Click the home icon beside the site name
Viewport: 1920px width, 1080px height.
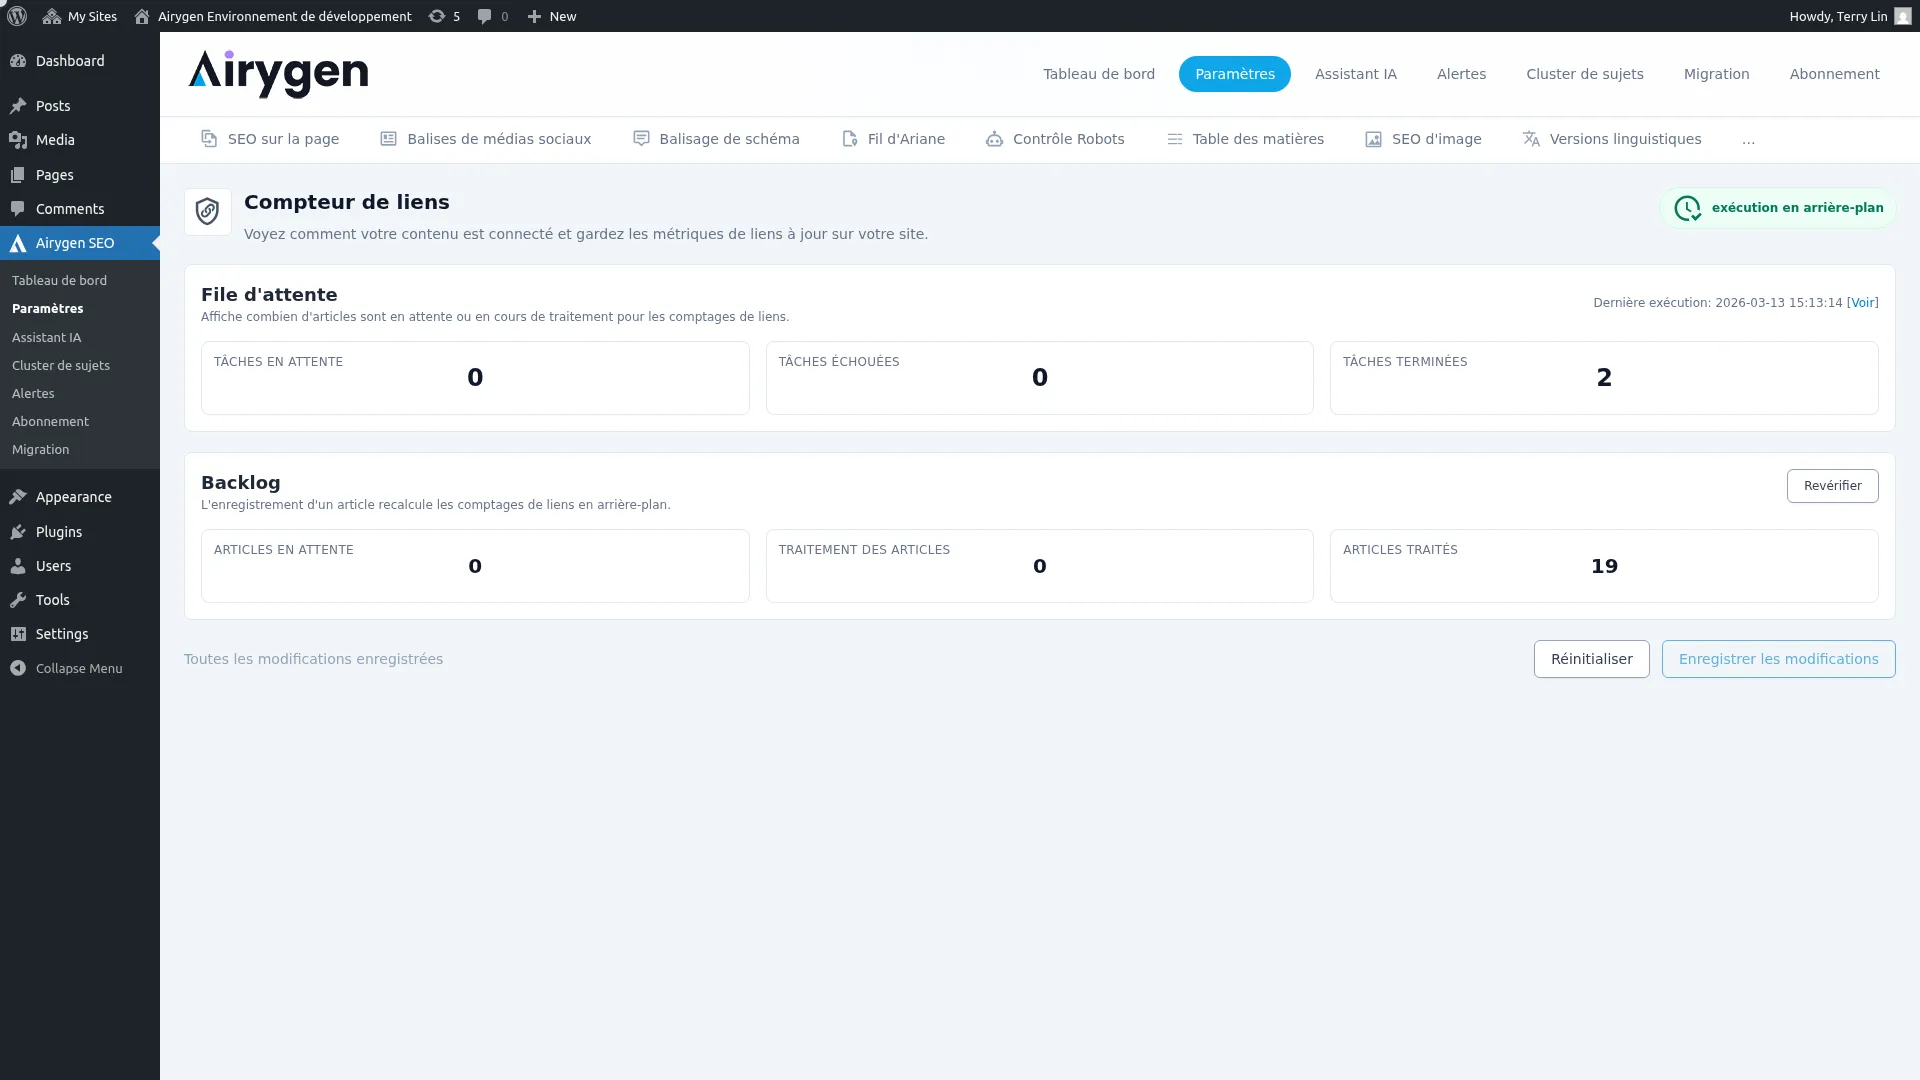pos(142,16)
